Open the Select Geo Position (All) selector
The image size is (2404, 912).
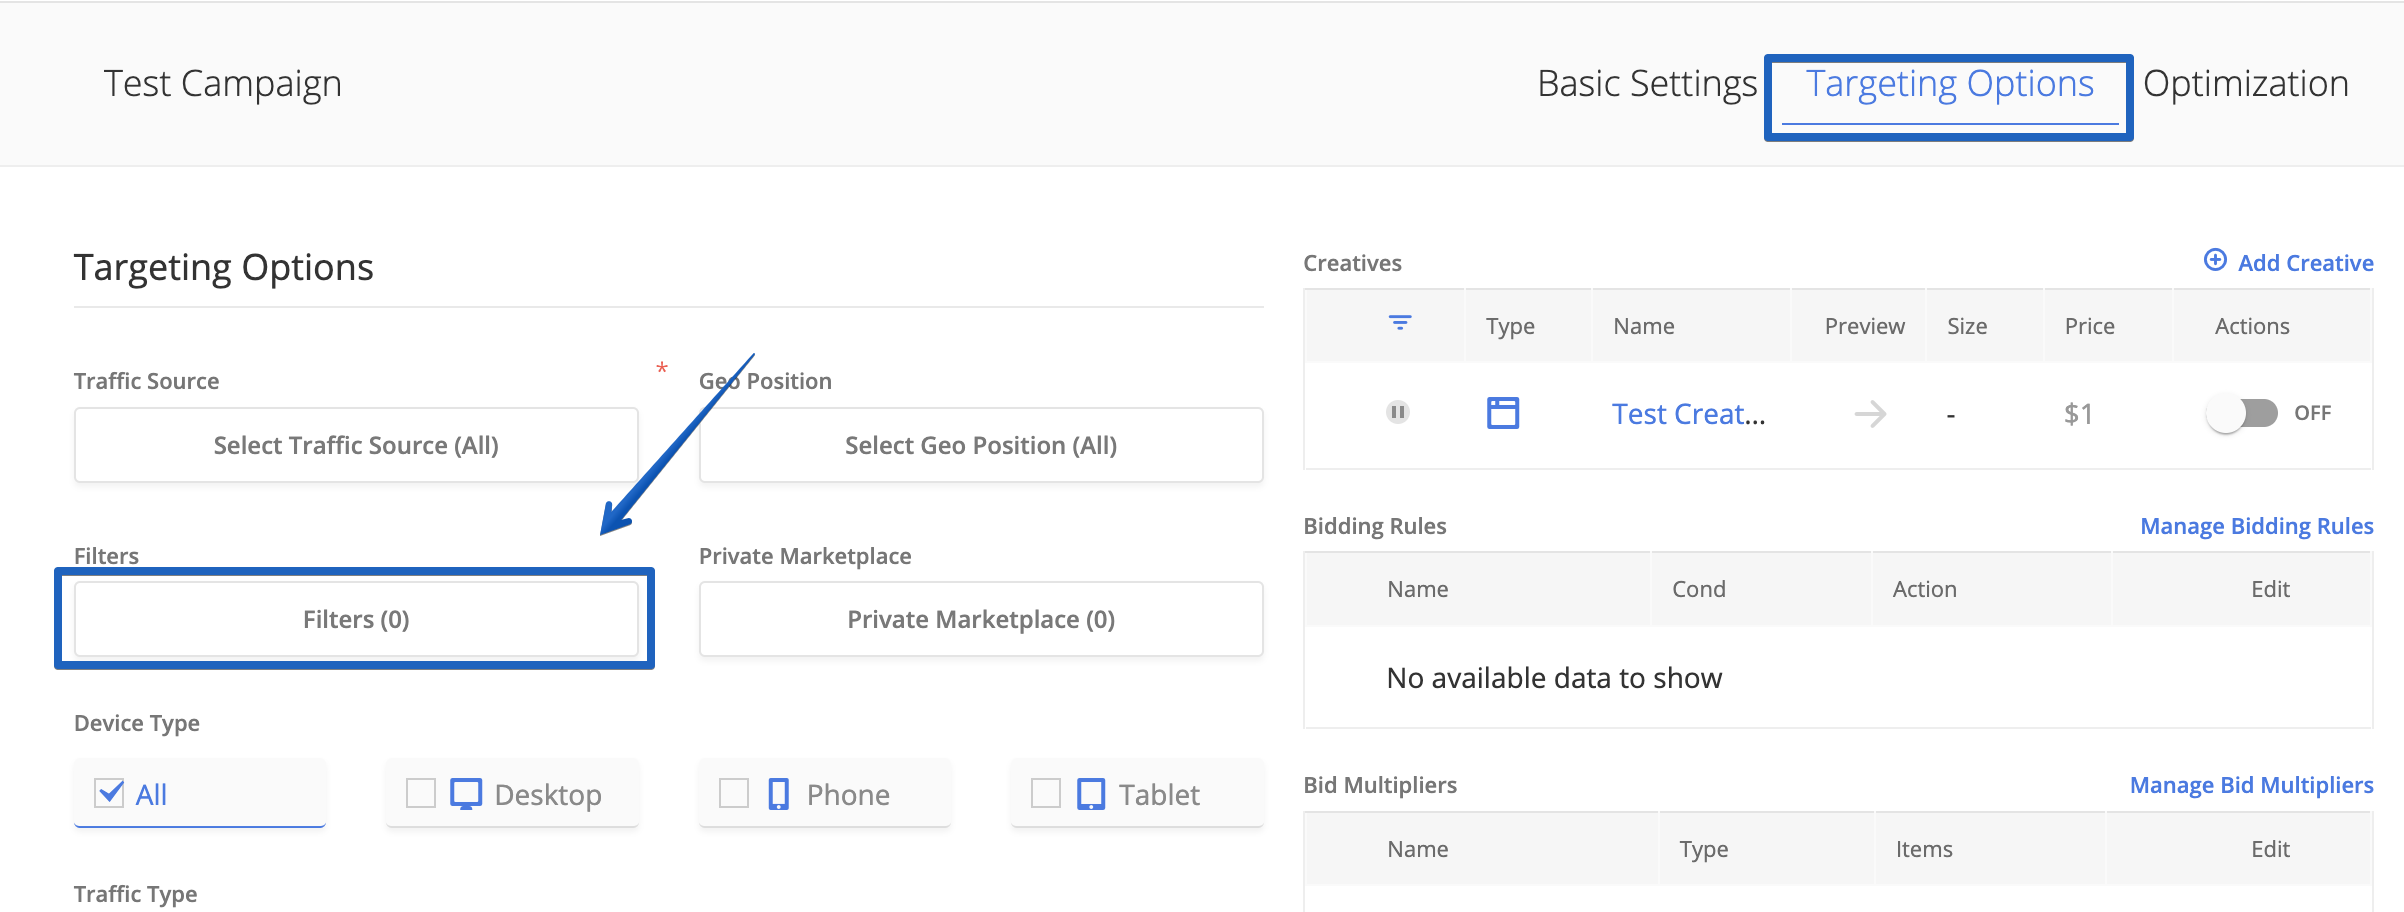[x=980, y=445]
